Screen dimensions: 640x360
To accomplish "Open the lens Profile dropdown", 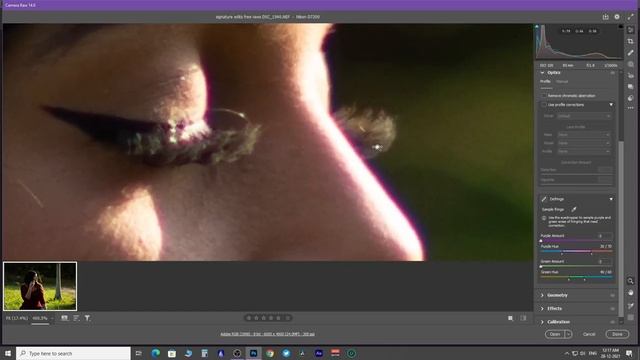I will click(x=584, y=151).
